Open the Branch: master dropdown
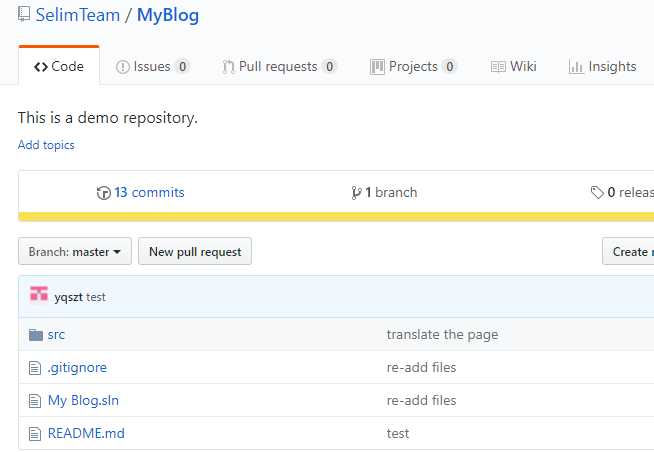 click(x=75, y=251)
